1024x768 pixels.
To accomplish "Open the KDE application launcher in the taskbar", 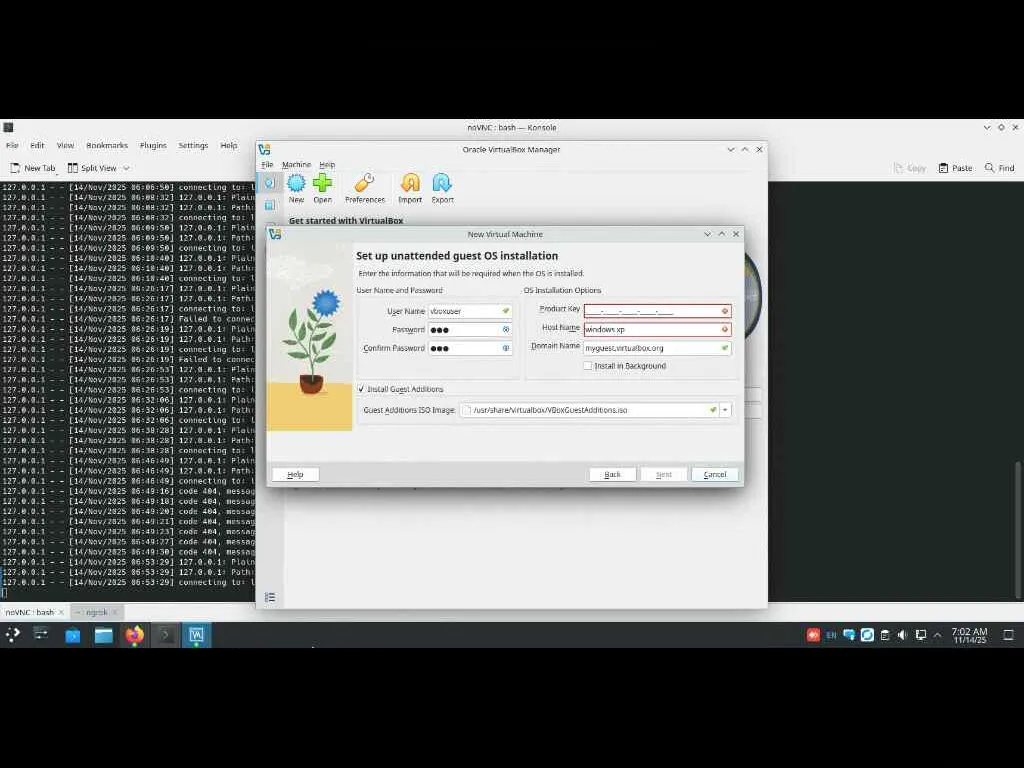I will [x=12, y=634].
